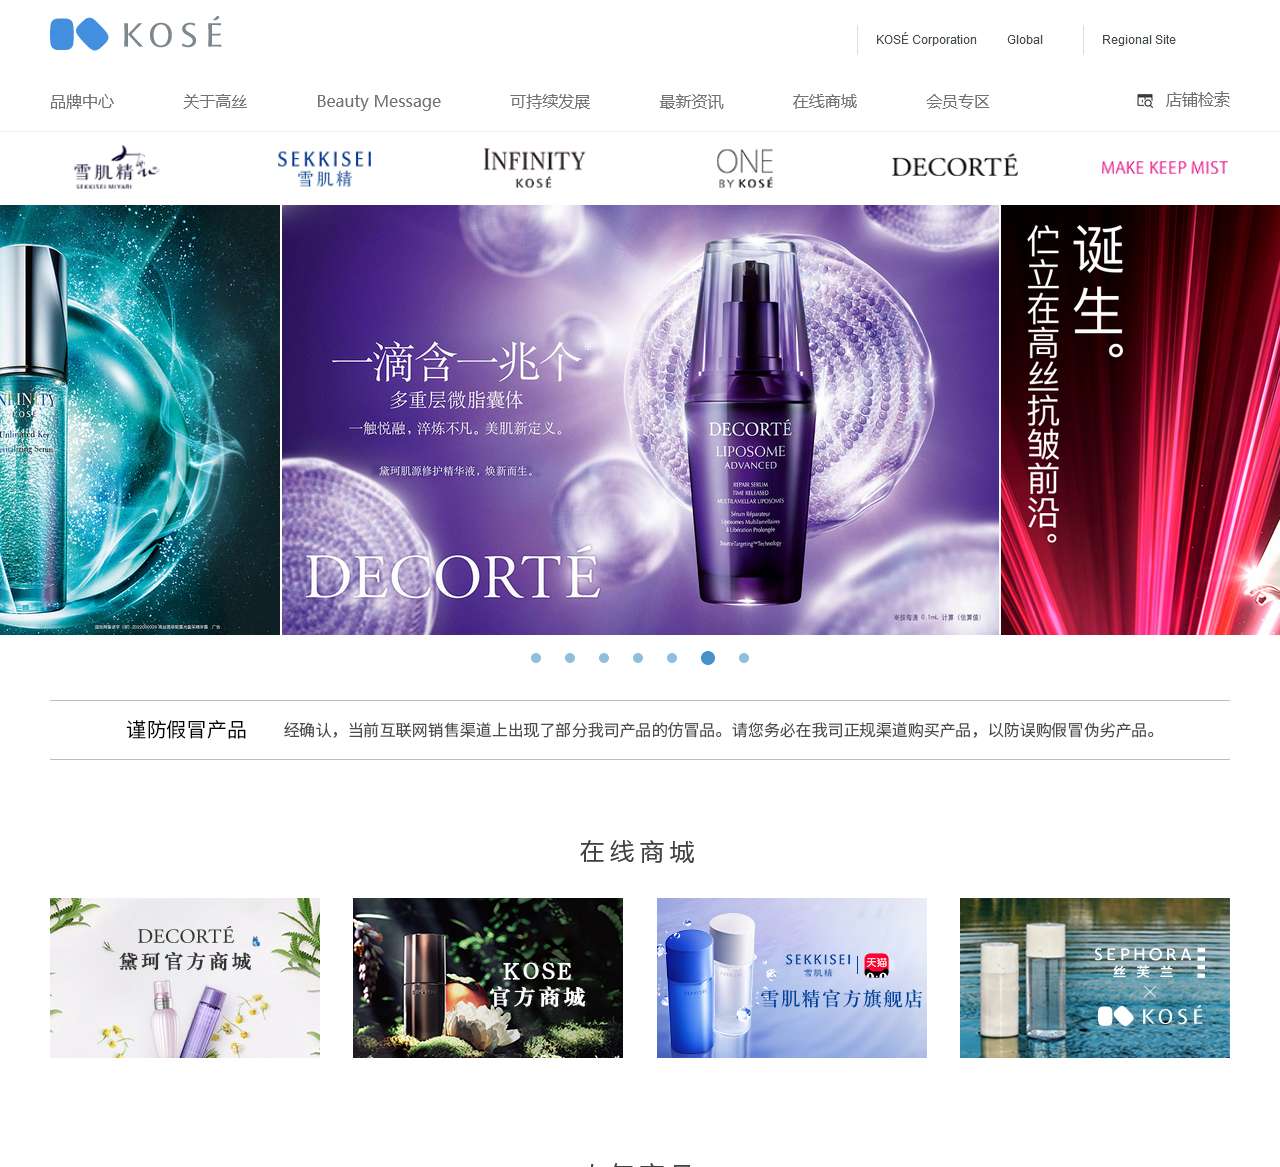This screenshot has height=1167, width=1280.
Task: Click the 店铺检索 store search link
Action: point(1198,100)
